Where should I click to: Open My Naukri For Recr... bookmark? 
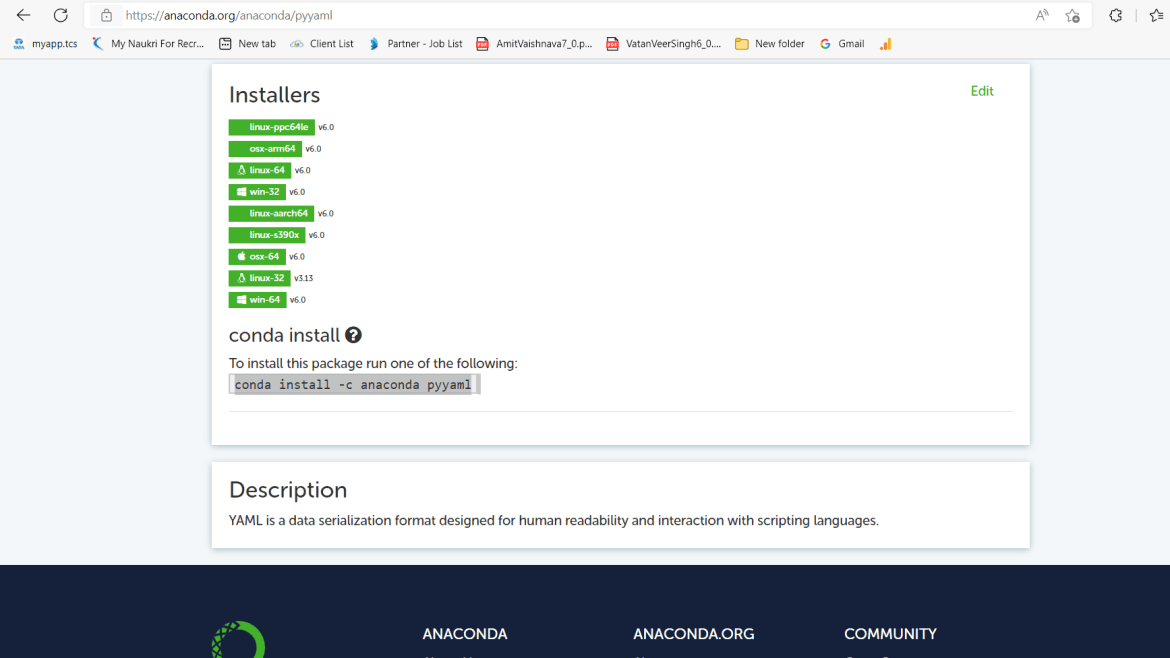tap(148, 44)
